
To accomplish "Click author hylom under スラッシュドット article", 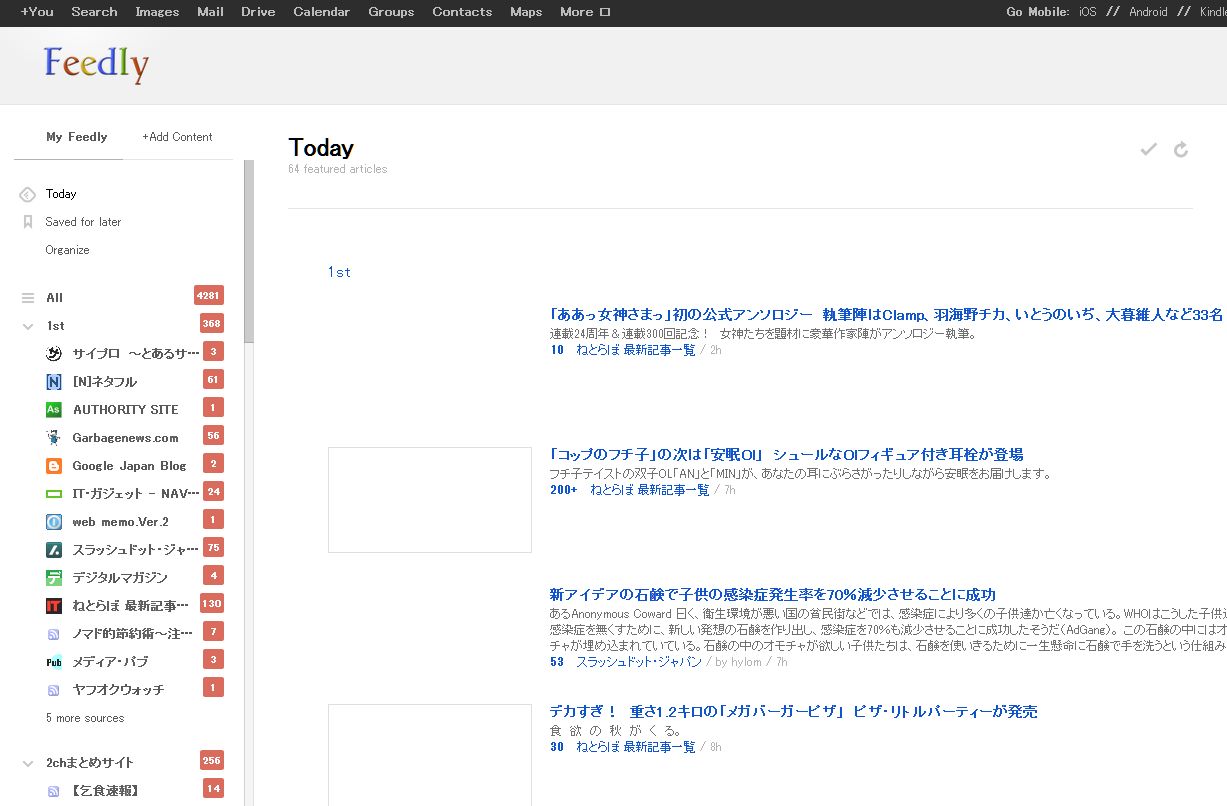I will pos(746,662).
